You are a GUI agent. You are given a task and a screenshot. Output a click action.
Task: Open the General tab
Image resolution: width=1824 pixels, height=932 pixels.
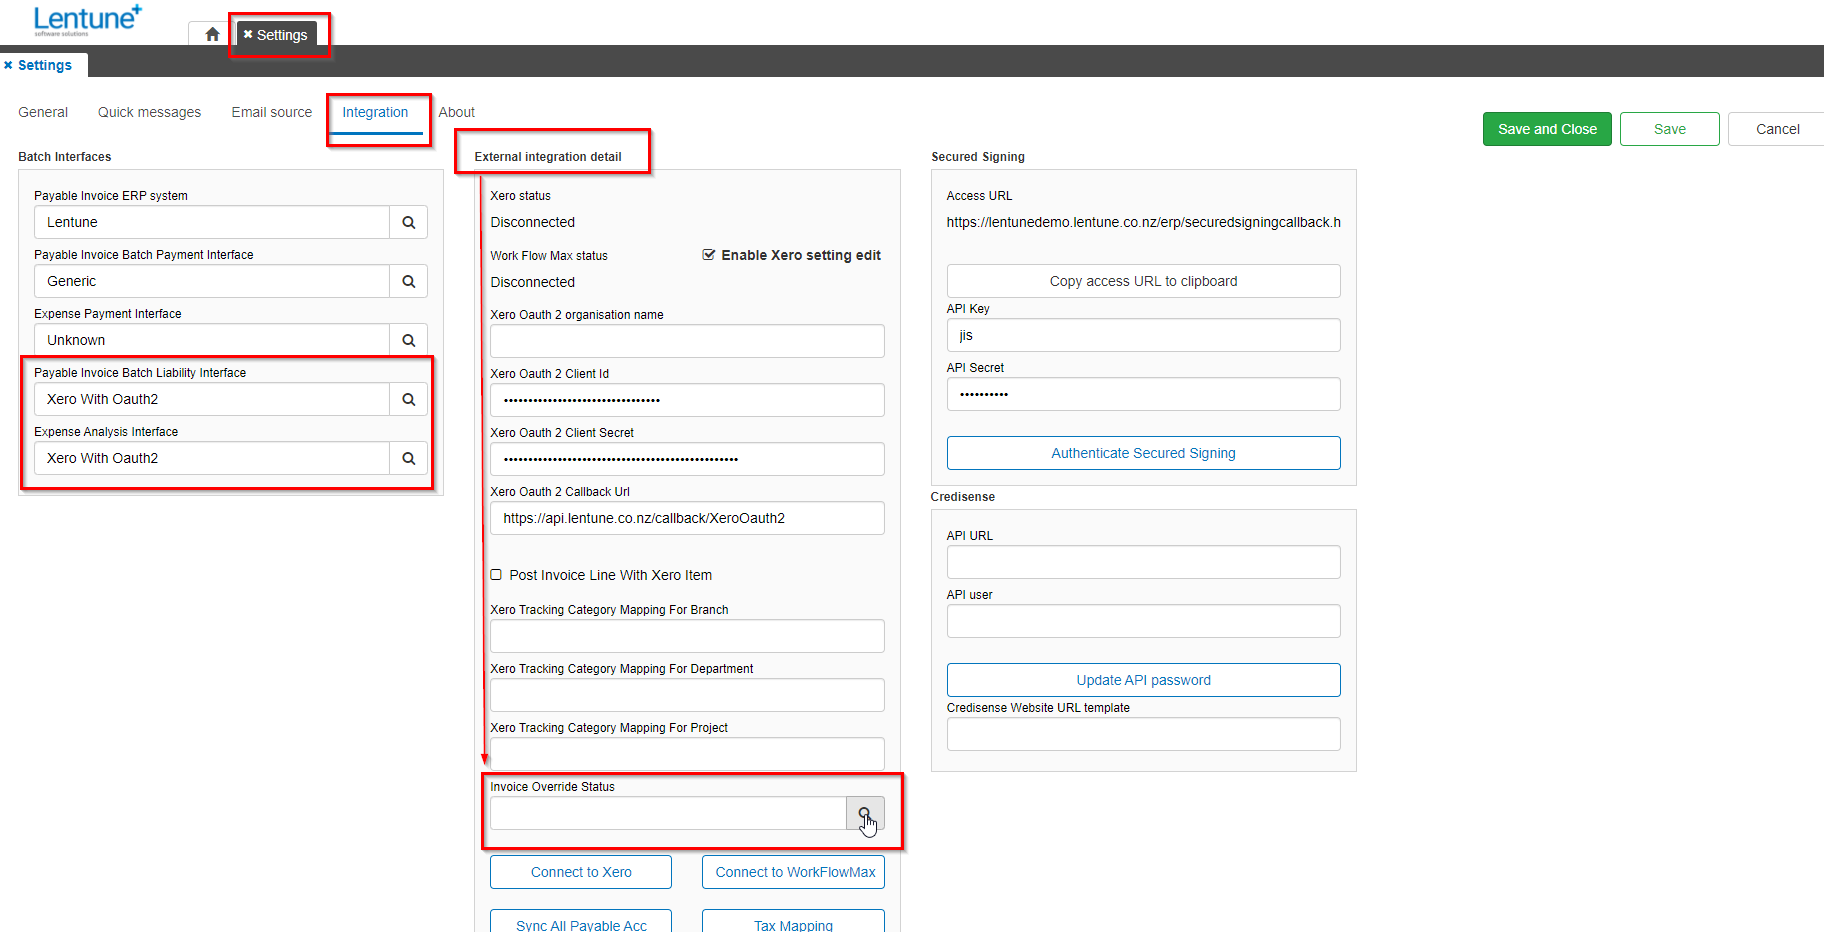(43, 112)
